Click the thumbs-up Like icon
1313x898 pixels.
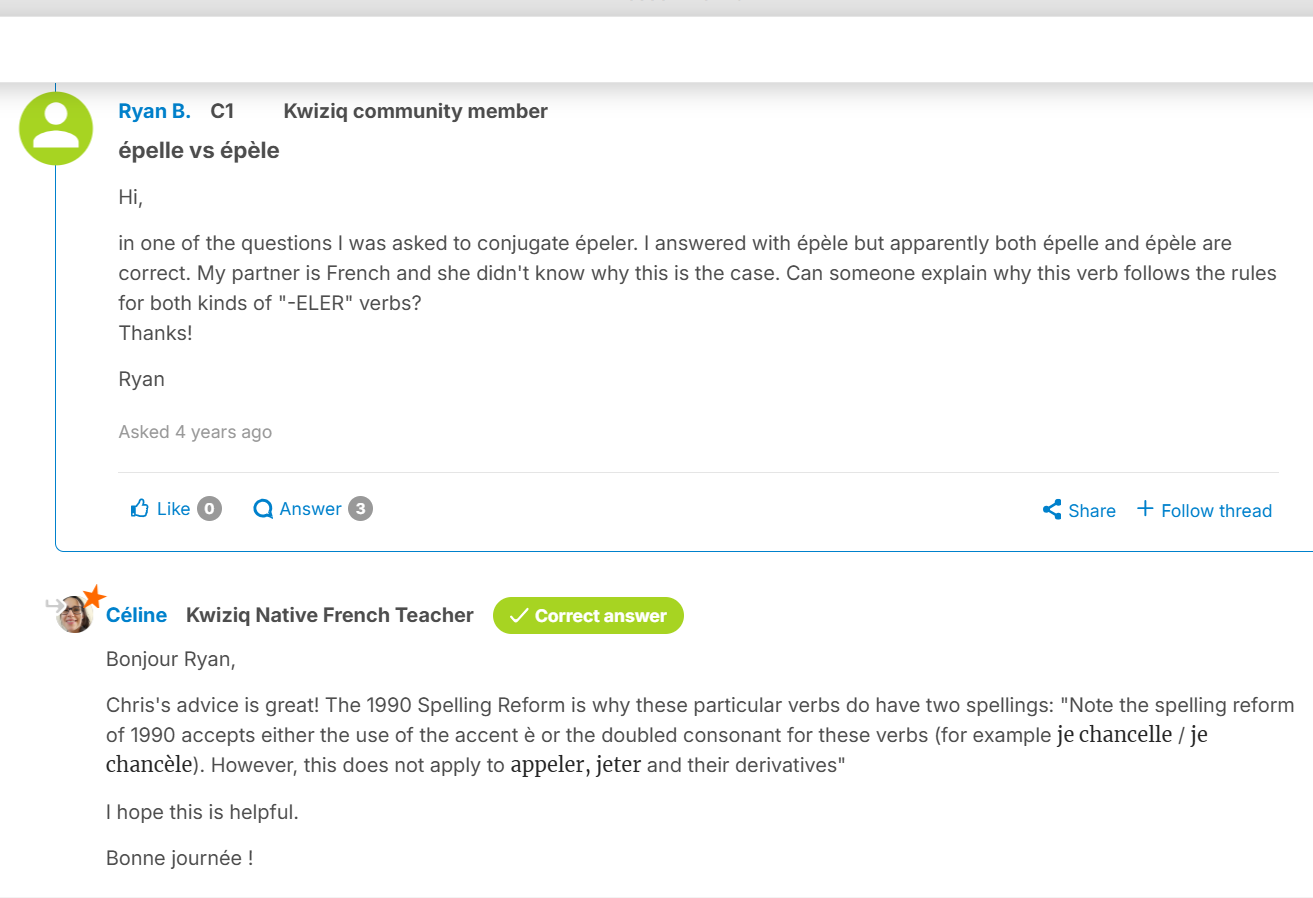(141, 508)
